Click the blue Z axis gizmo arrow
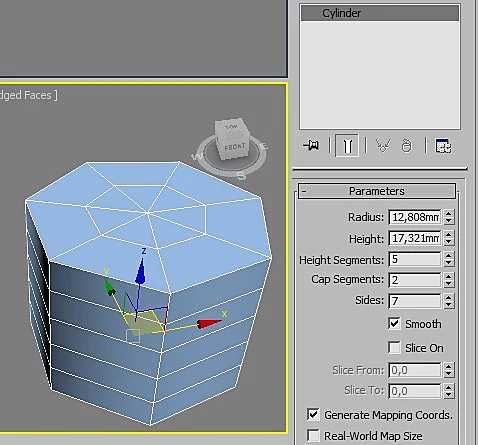 click(141, 272)
